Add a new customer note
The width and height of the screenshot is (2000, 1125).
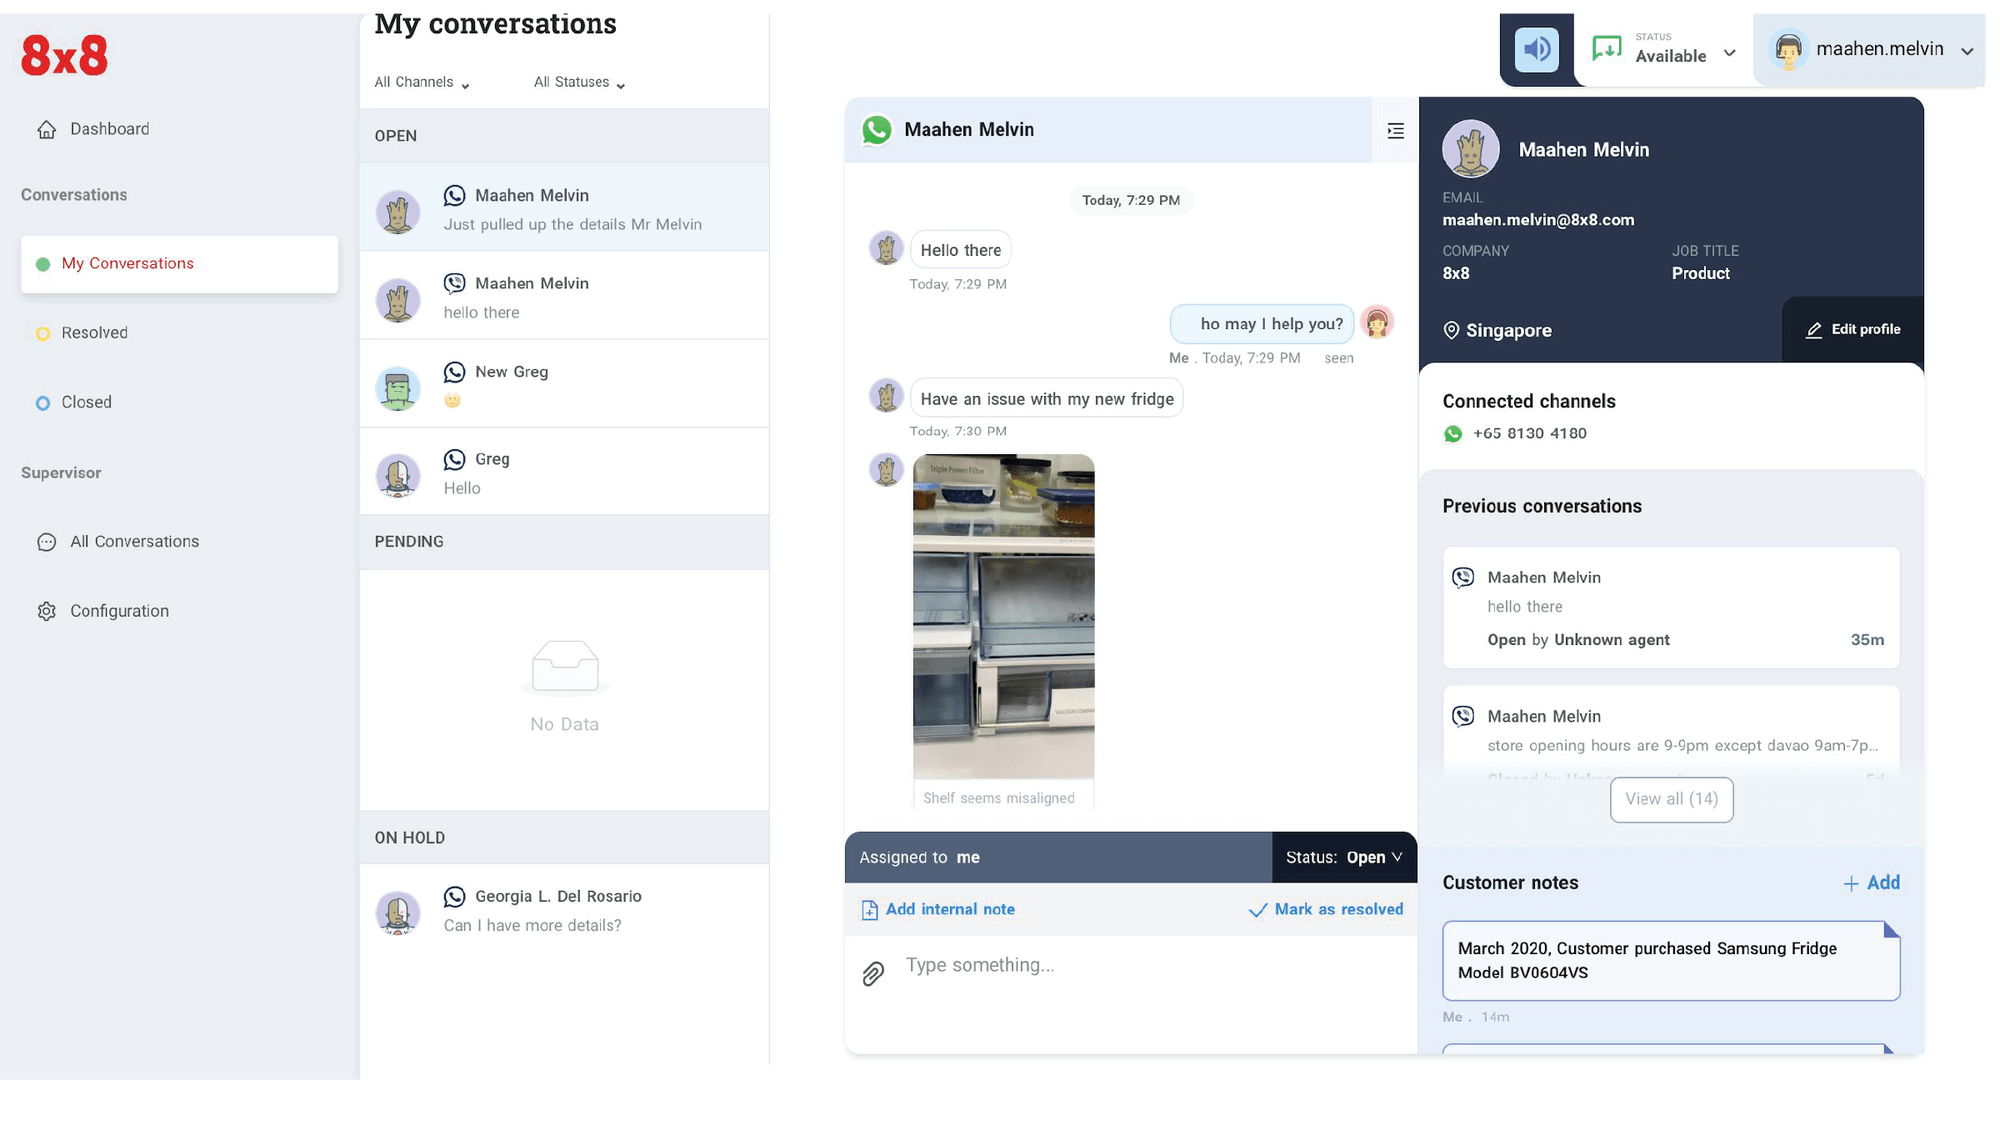pos(1871,883)
